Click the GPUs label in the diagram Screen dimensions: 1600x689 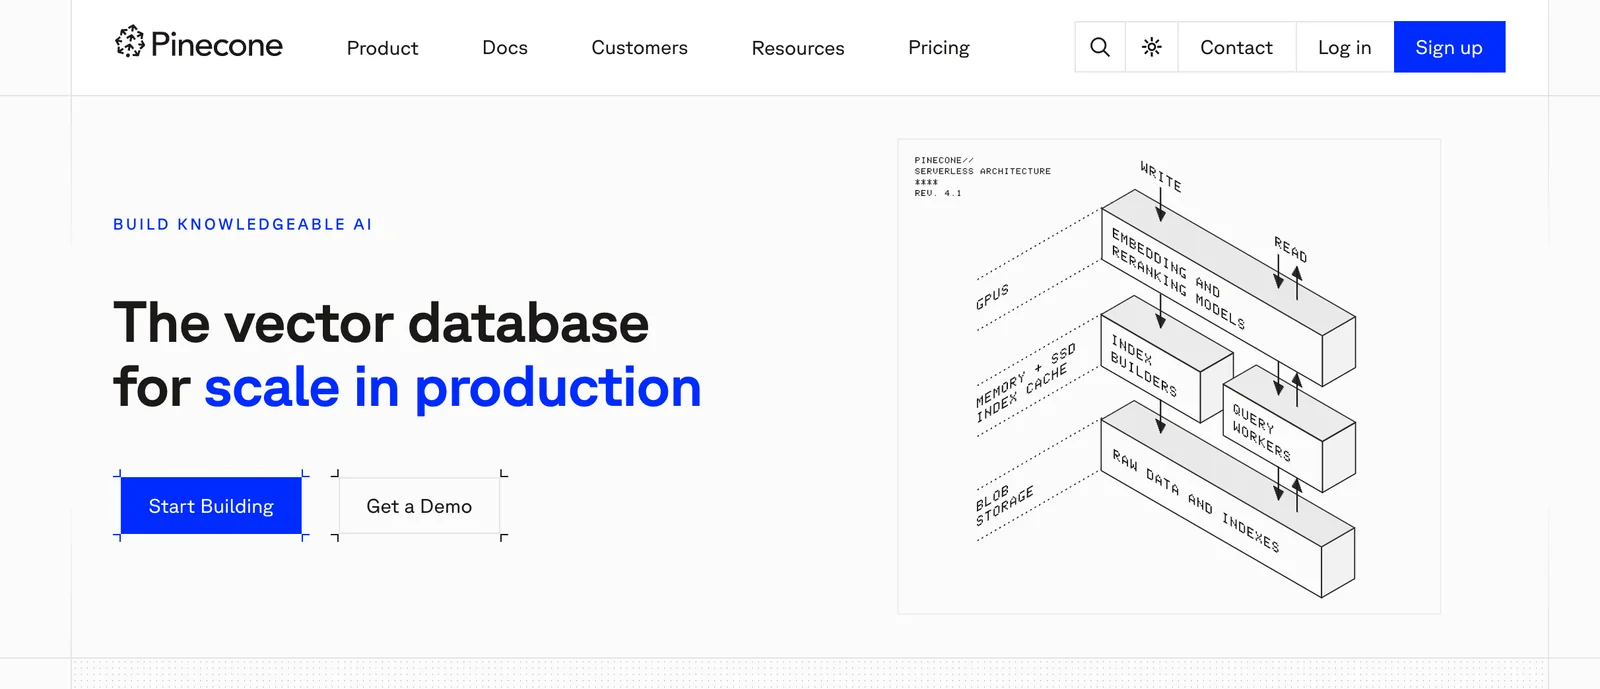point(992,297)
